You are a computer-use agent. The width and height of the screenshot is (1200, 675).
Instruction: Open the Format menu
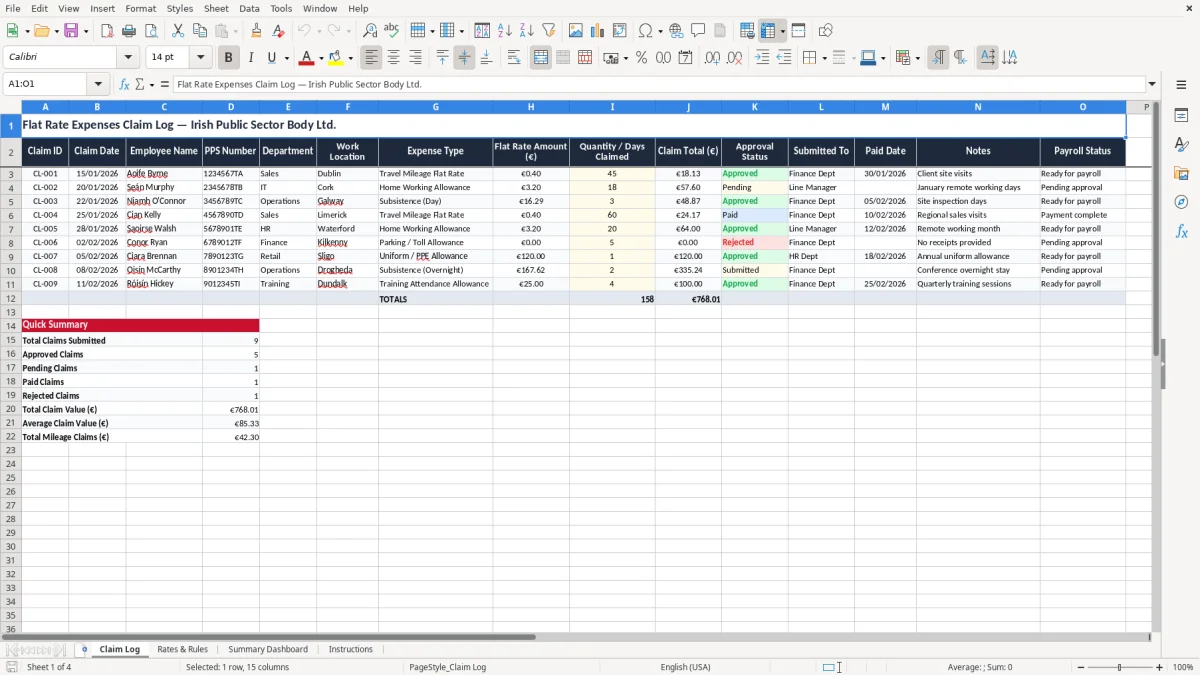pos(141,8)
